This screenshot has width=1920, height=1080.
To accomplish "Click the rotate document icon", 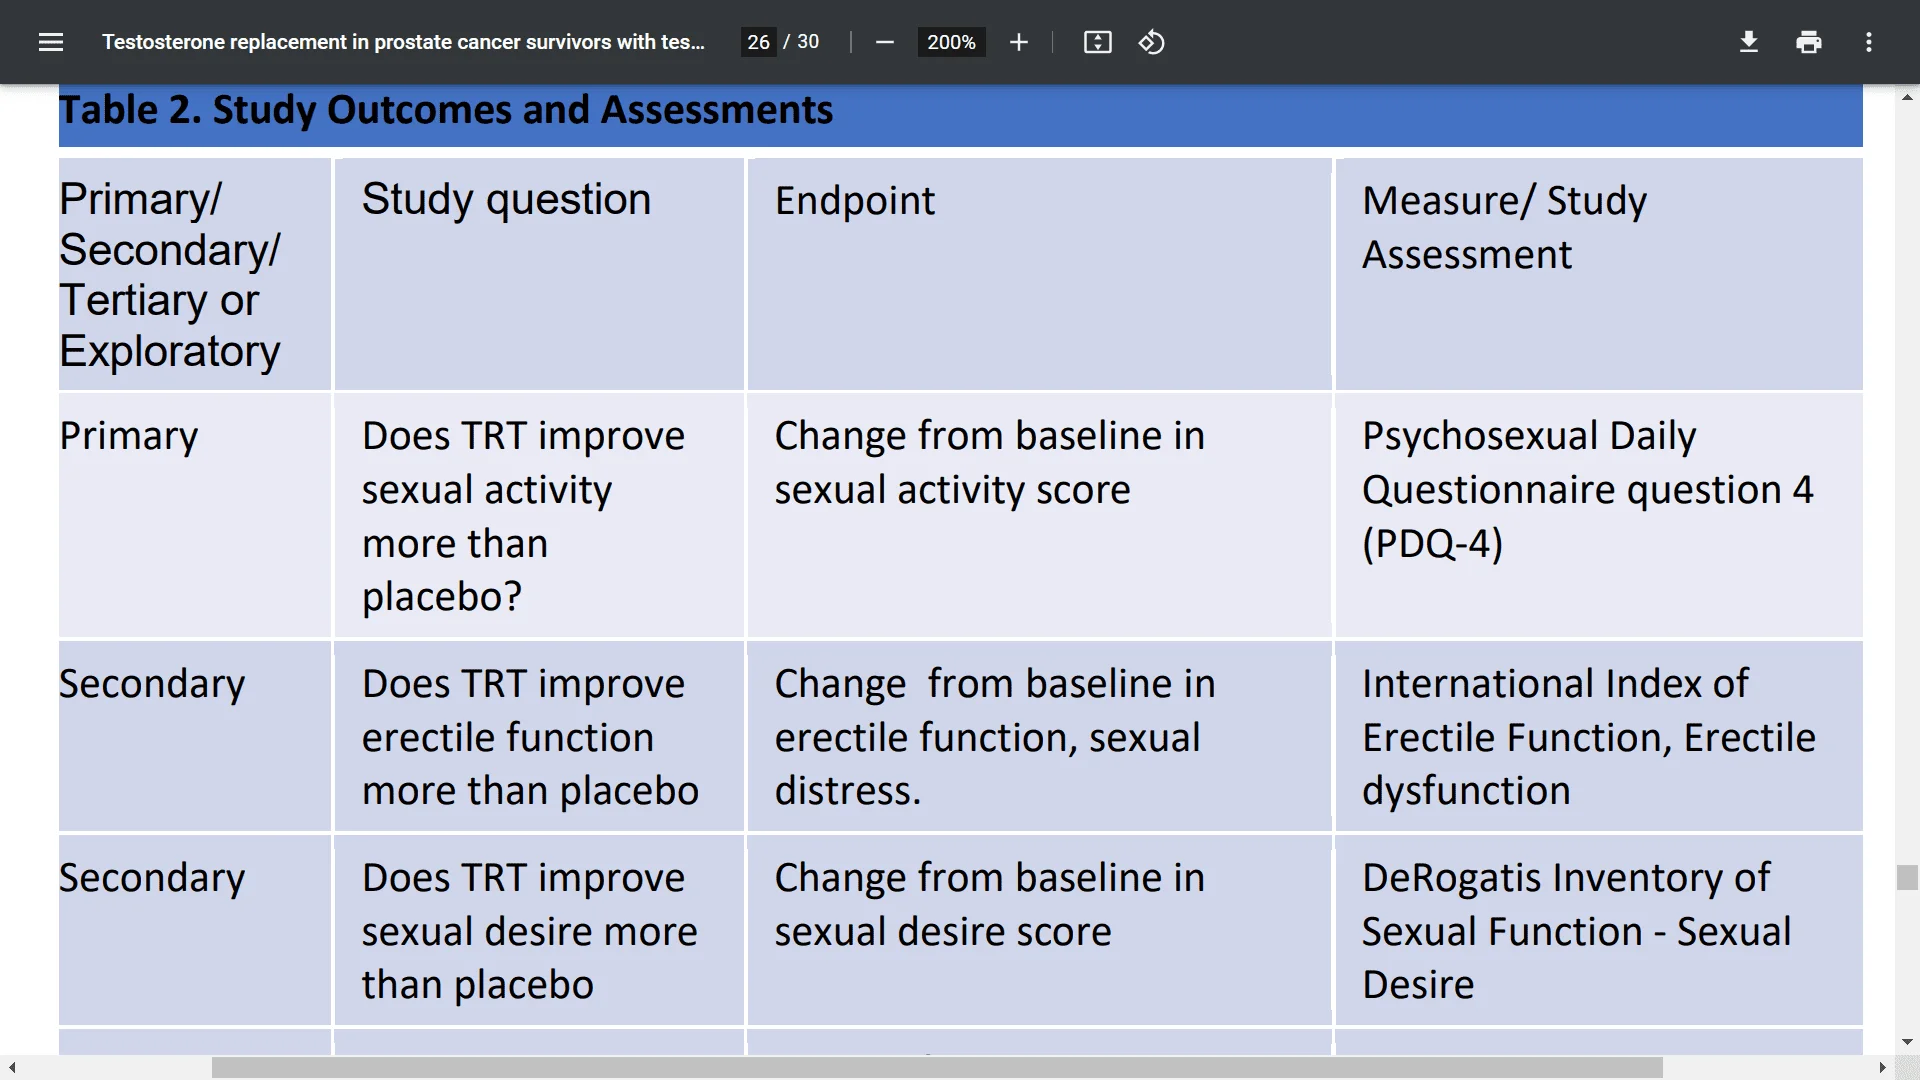I will 1151,41.
